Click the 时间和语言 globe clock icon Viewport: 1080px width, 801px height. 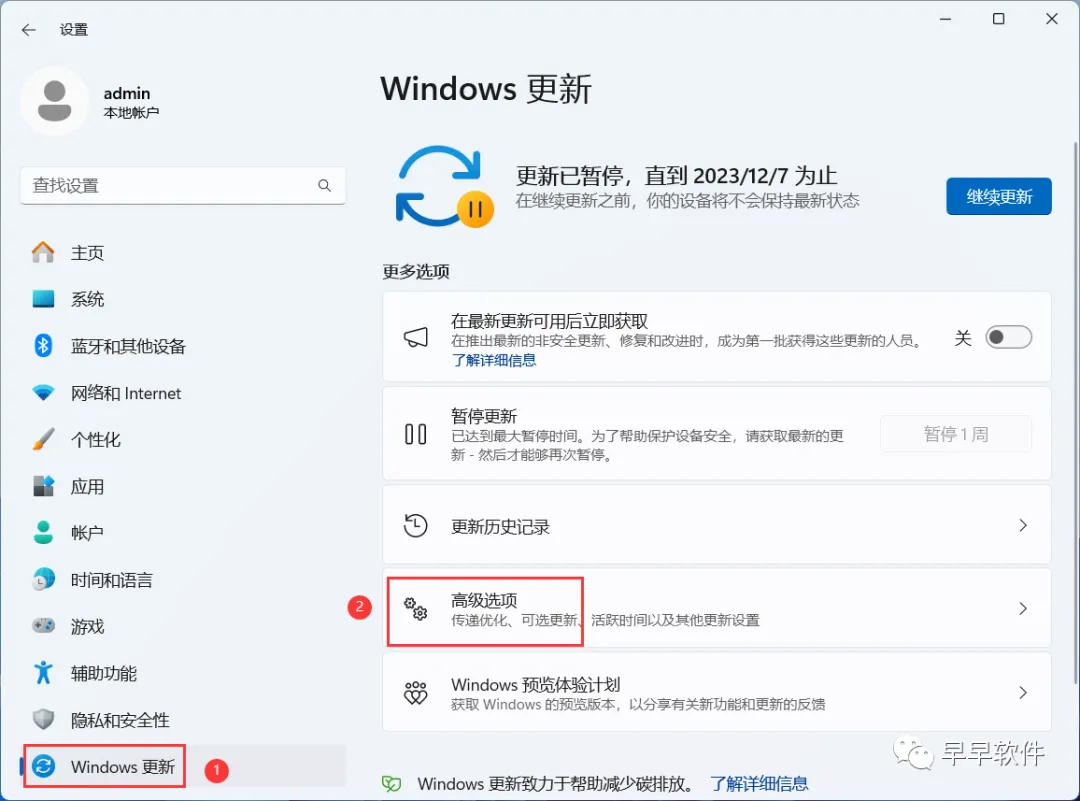43,580
